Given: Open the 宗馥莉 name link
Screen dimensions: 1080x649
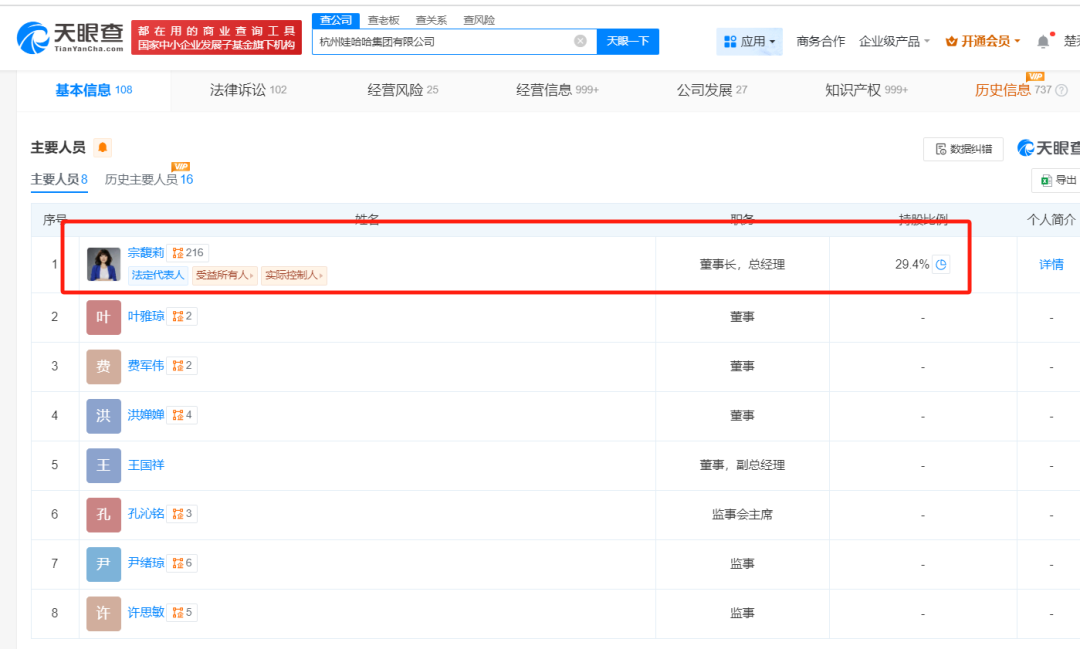Looking at the screenshot, I should tap(146, 253).
